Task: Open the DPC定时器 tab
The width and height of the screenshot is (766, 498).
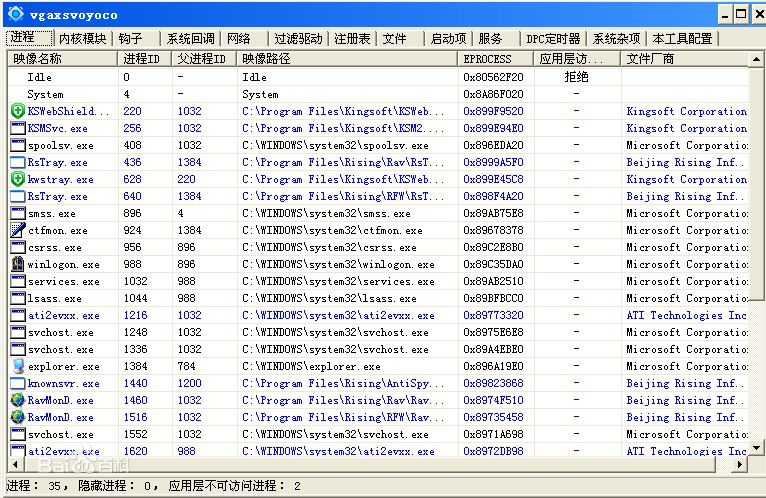Action: pyautogui.click(x=553, y=39)
